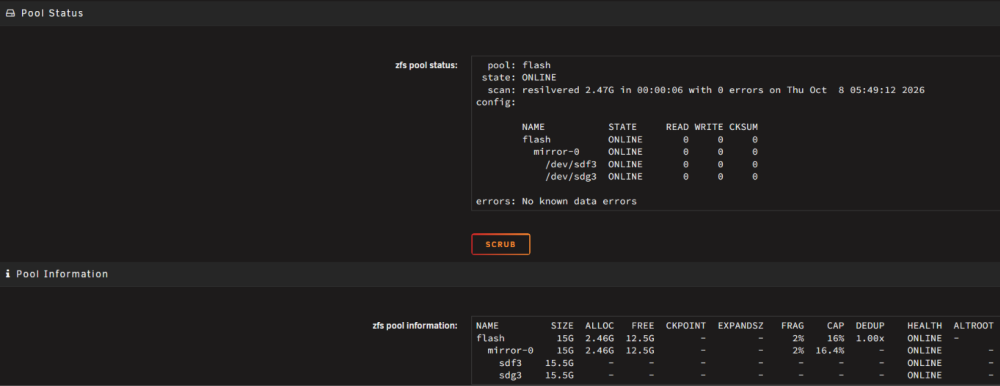
Task: Click the FRAG column header
Action: [x=793, y=325]
